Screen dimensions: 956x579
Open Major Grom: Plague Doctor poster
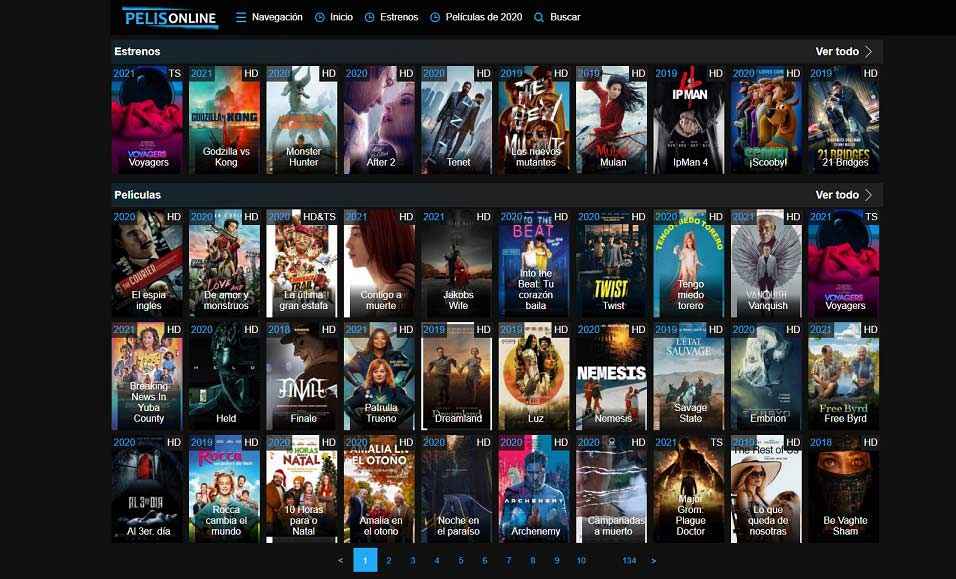pyautogui.click(x=690, y=489)
